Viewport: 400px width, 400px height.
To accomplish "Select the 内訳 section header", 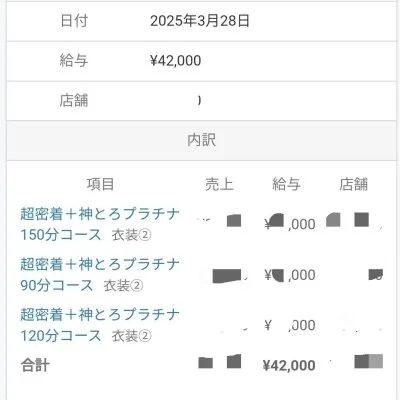I will (x=201, y=140).
